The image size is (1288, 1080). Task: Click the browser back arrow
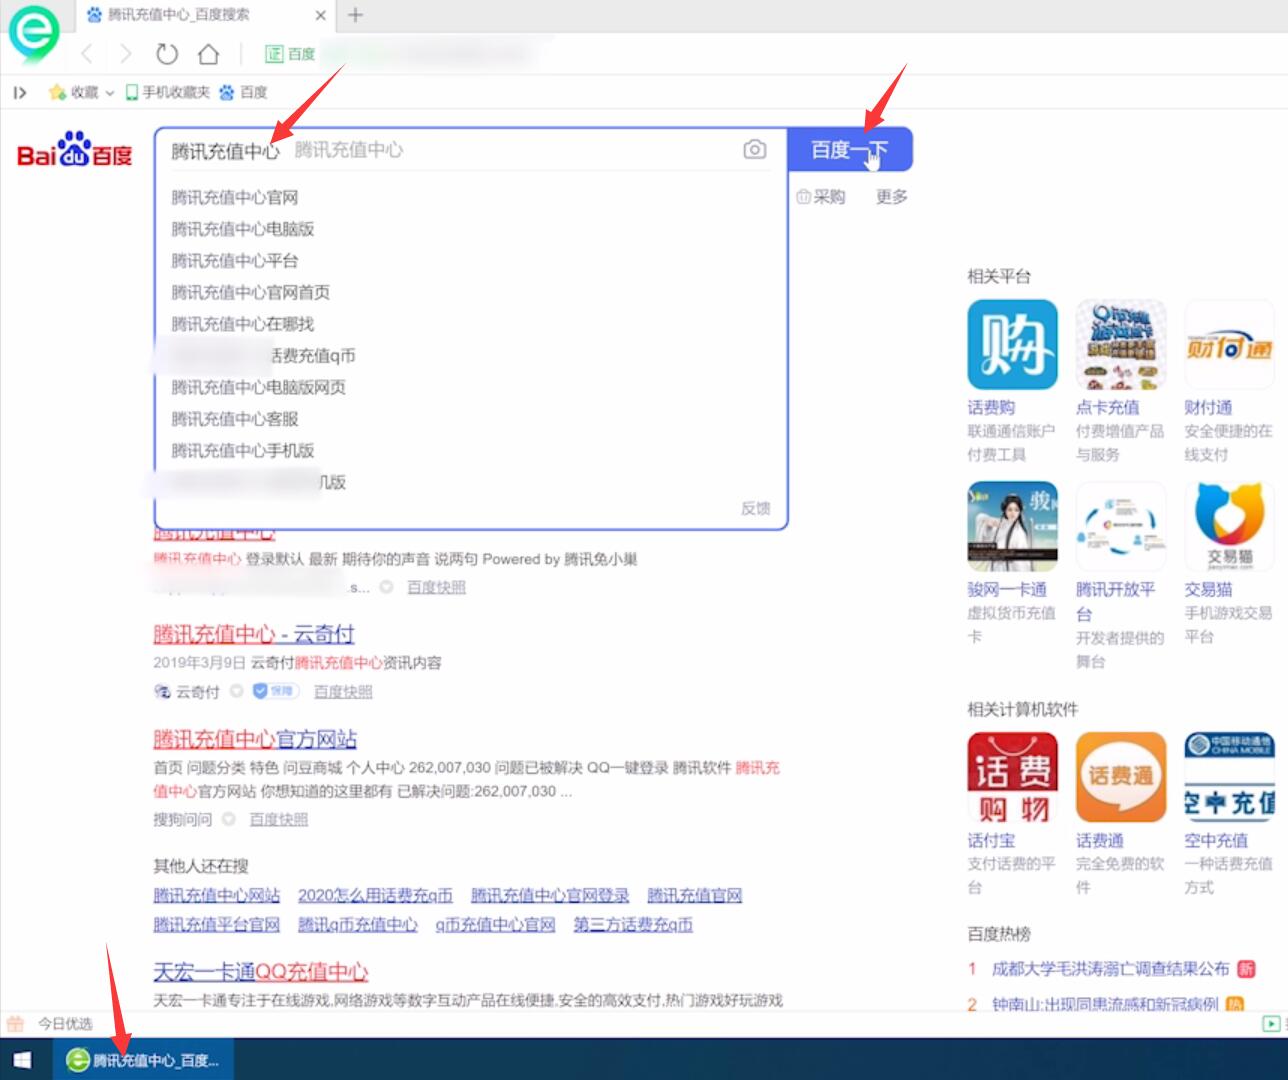[87, 54]
